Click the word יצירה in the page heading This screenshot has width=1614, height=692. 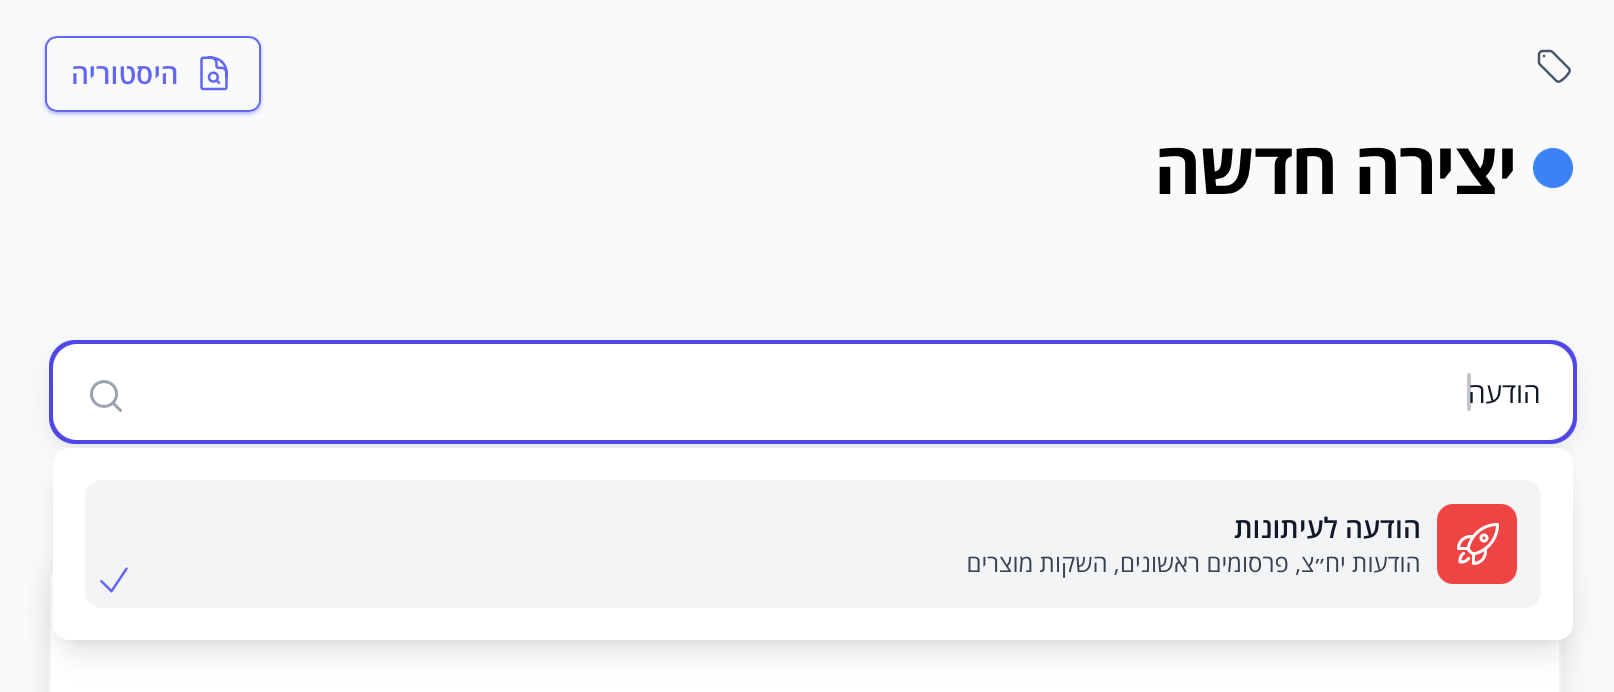[1435, 169]
